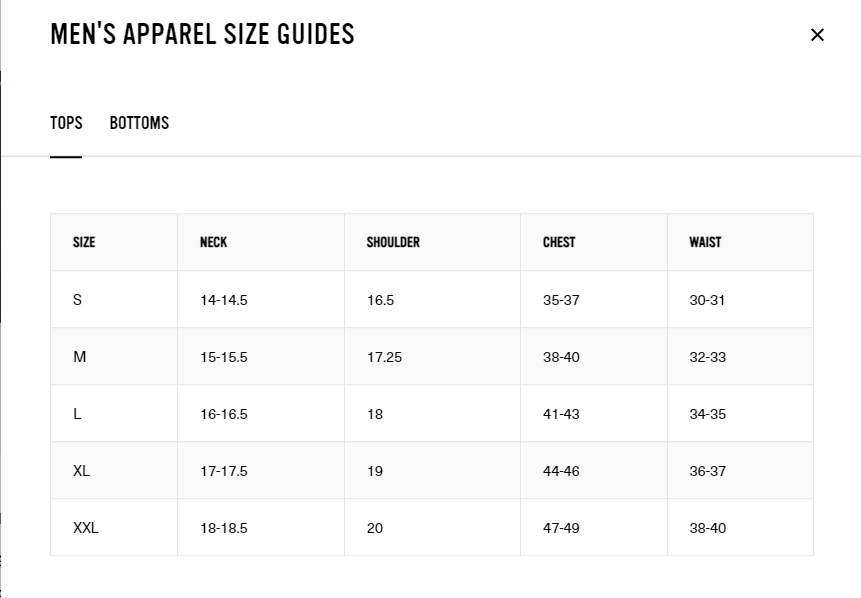Click waist measurement 36-37 cell
This screenshot has height=598, width=861.
707,471
